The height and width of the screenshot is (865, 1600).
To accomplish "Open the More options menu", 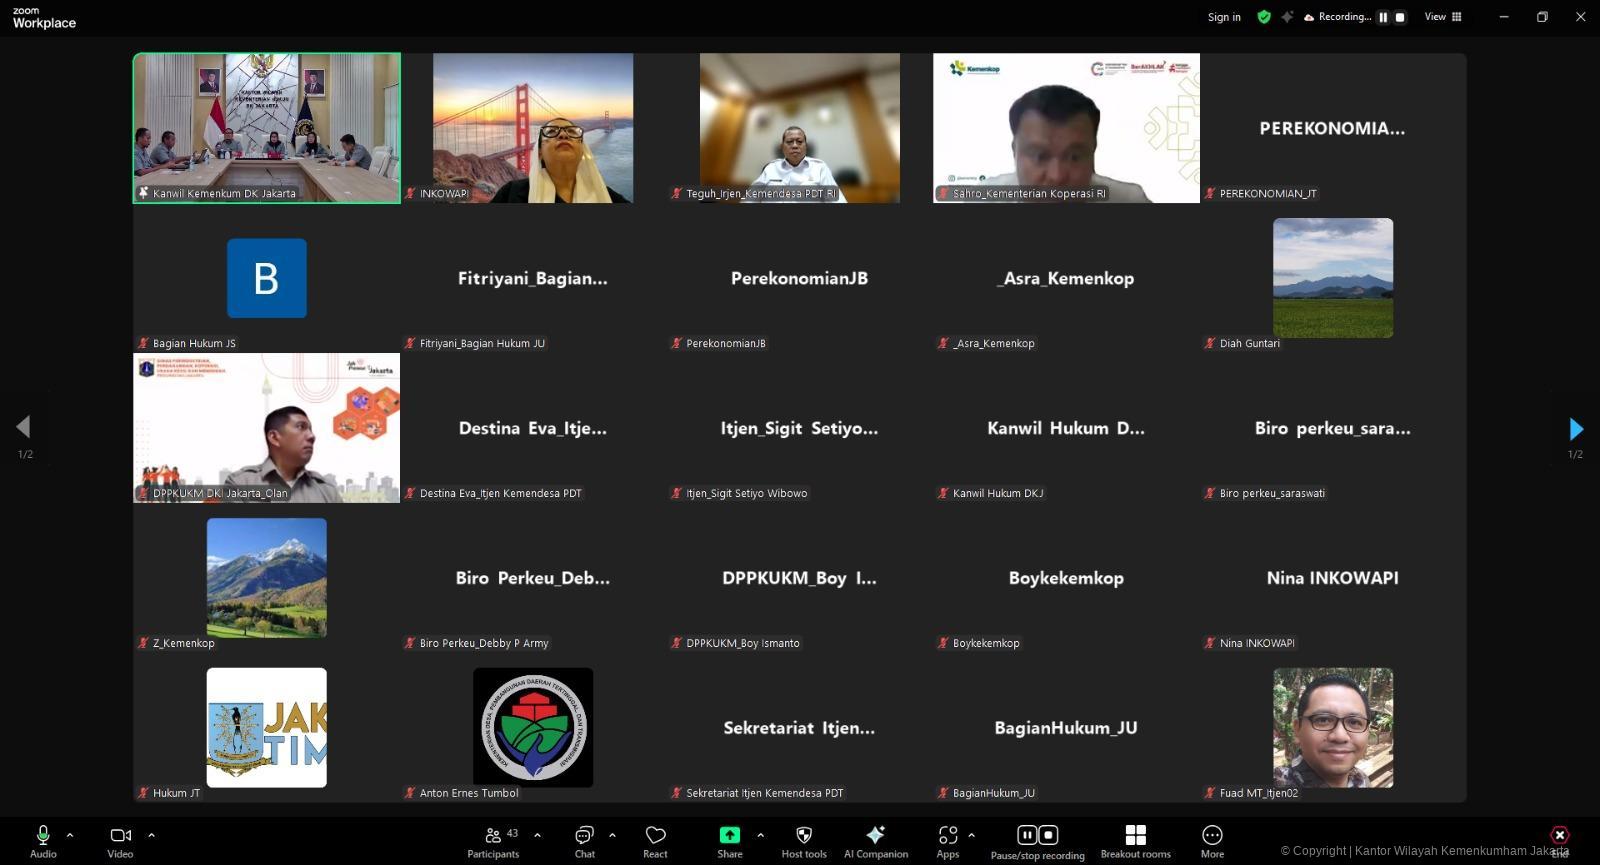I will [1212, 840].
